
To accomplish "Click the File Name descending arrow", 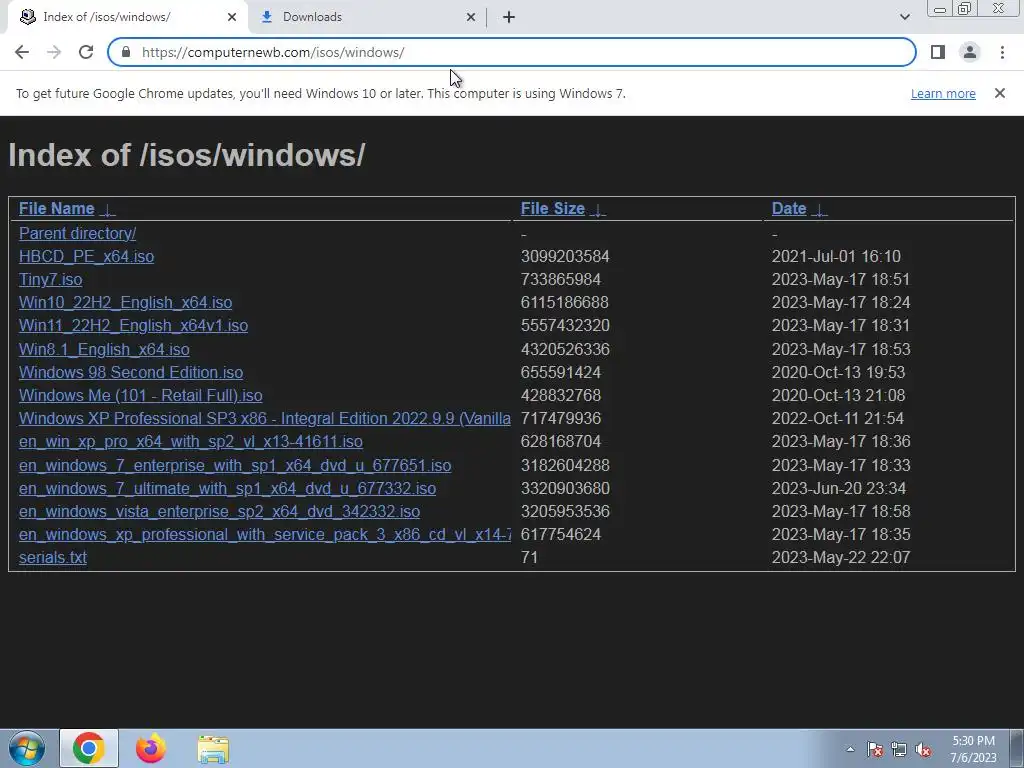I will coord(108,210).
